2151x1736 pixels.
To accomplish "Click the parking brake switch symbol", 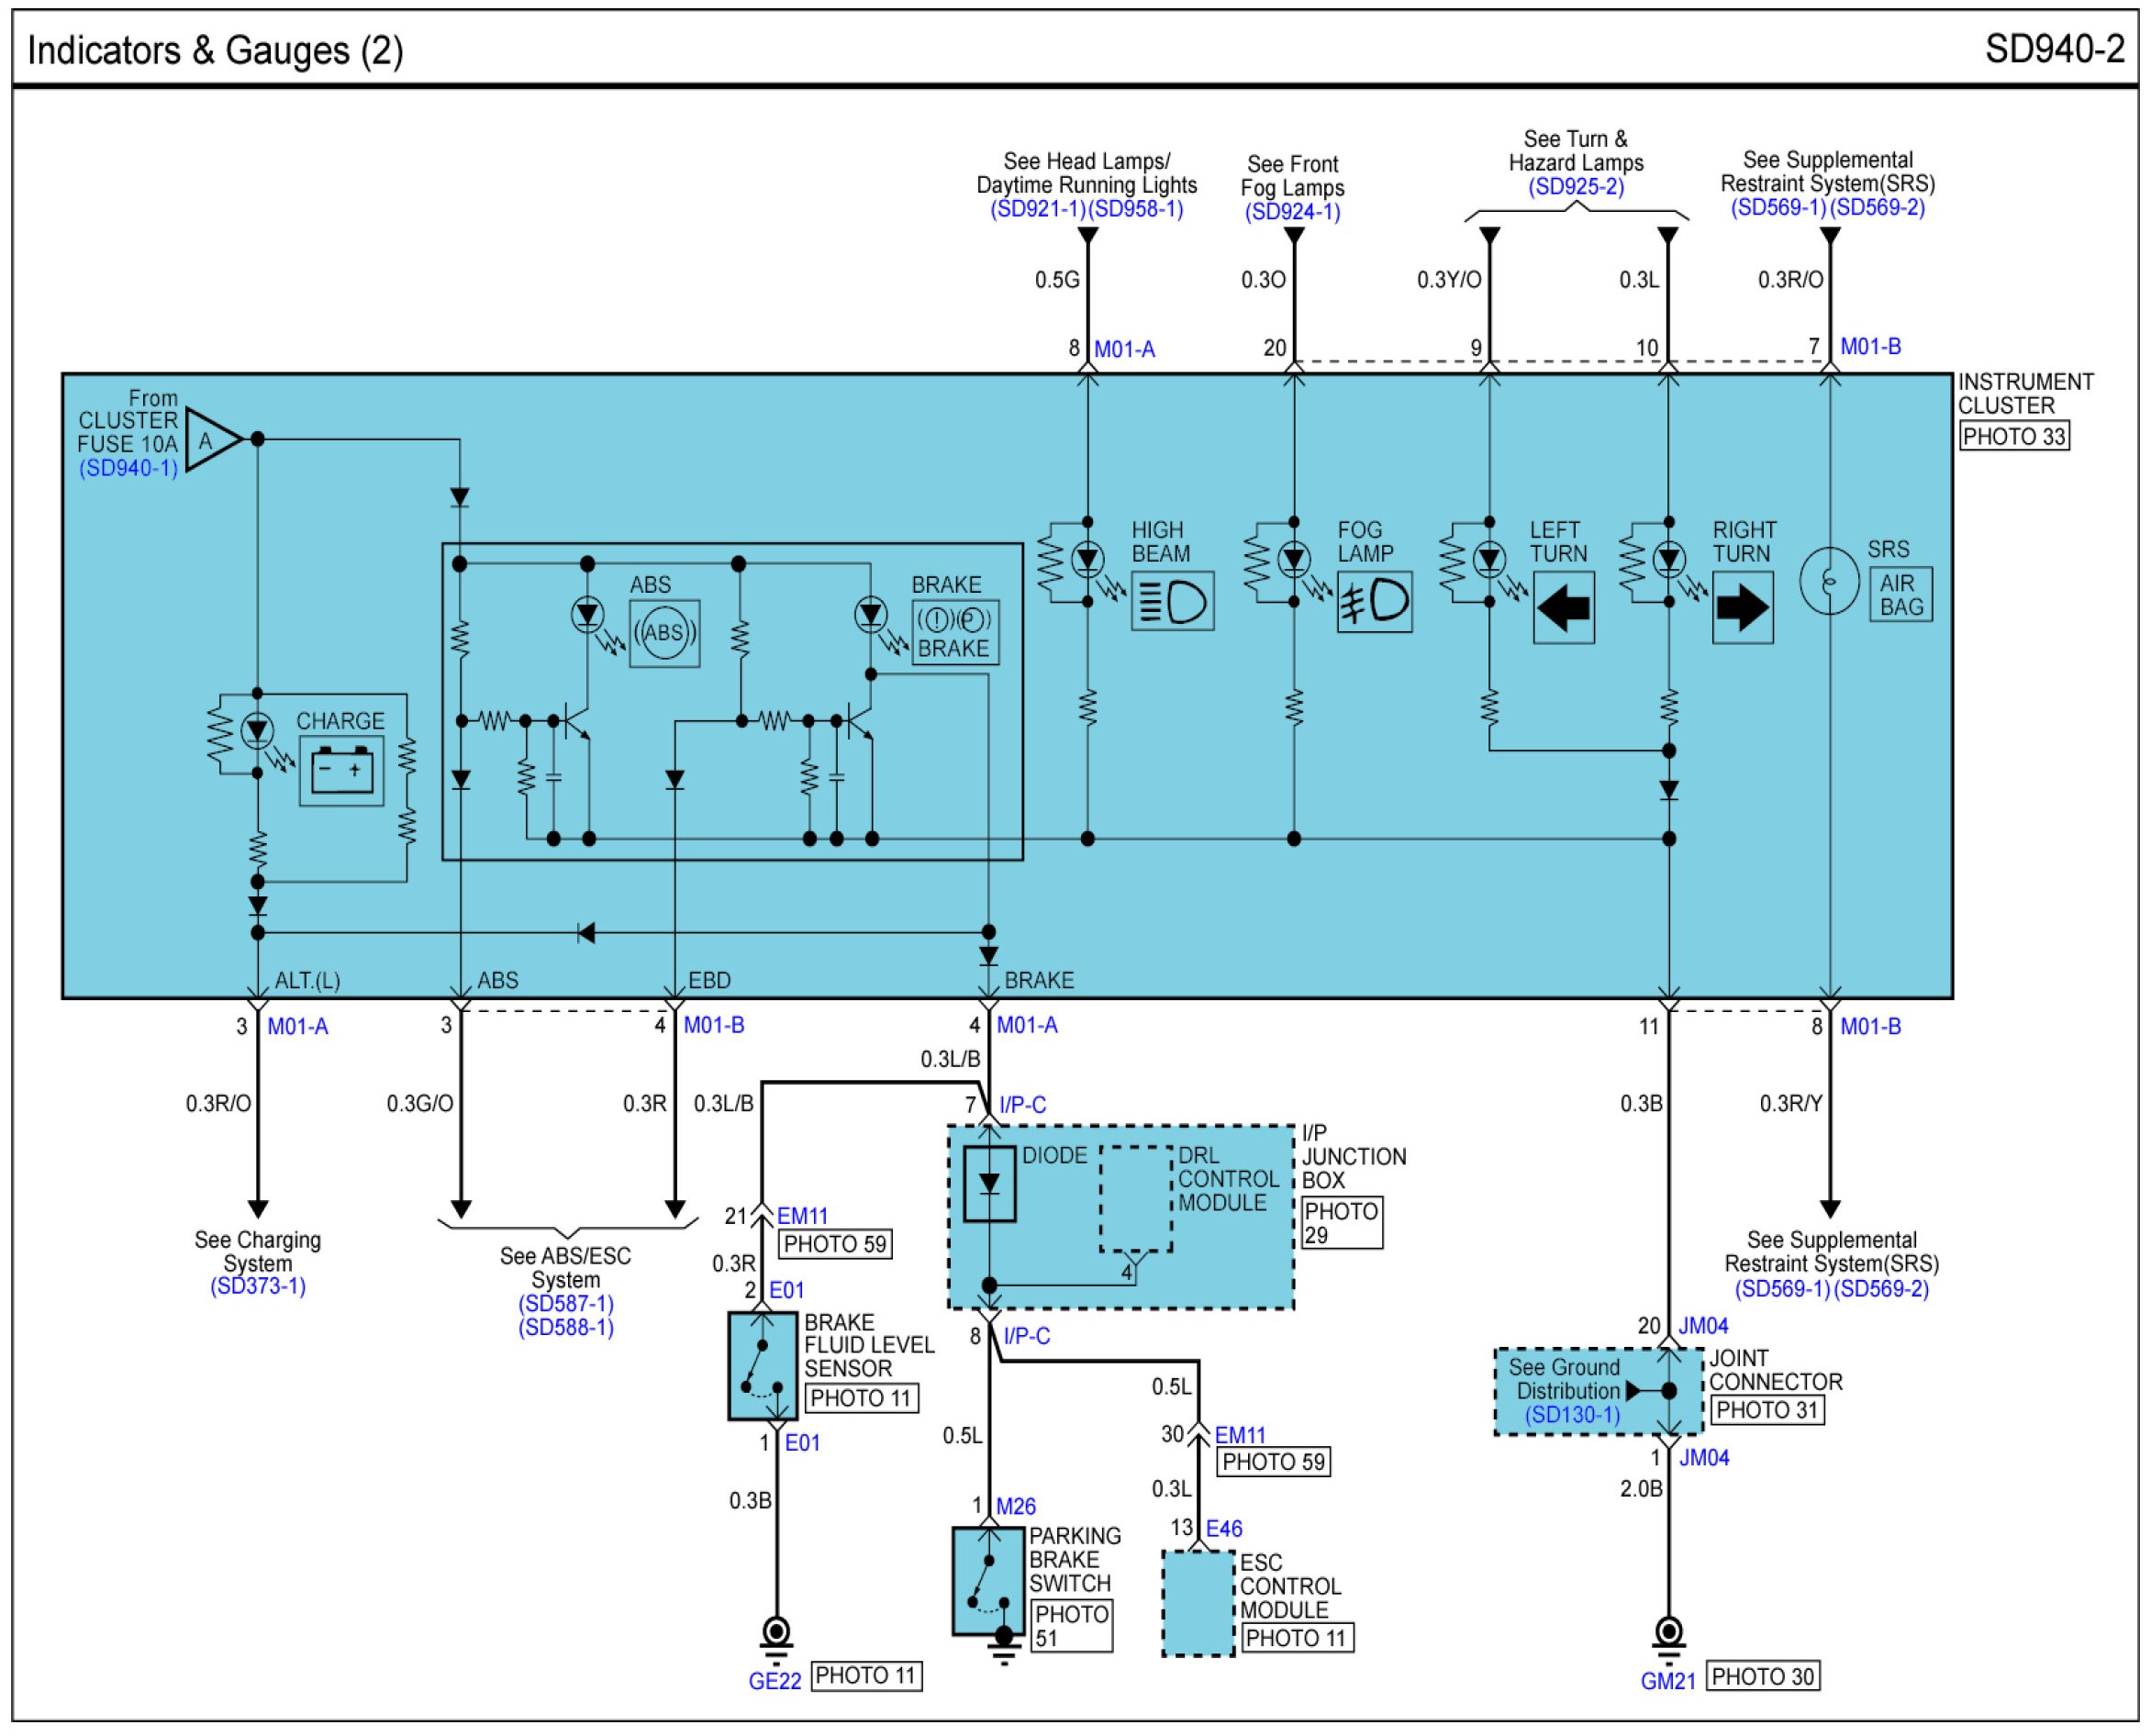I will pos(987,1581).
